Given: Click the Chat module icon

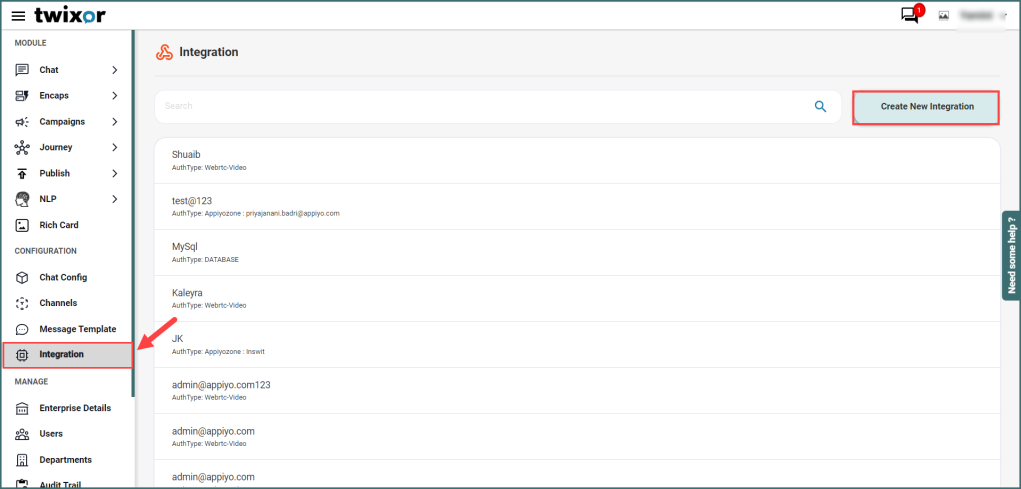Looking at the screenshot, I should (x=22, y=70).
